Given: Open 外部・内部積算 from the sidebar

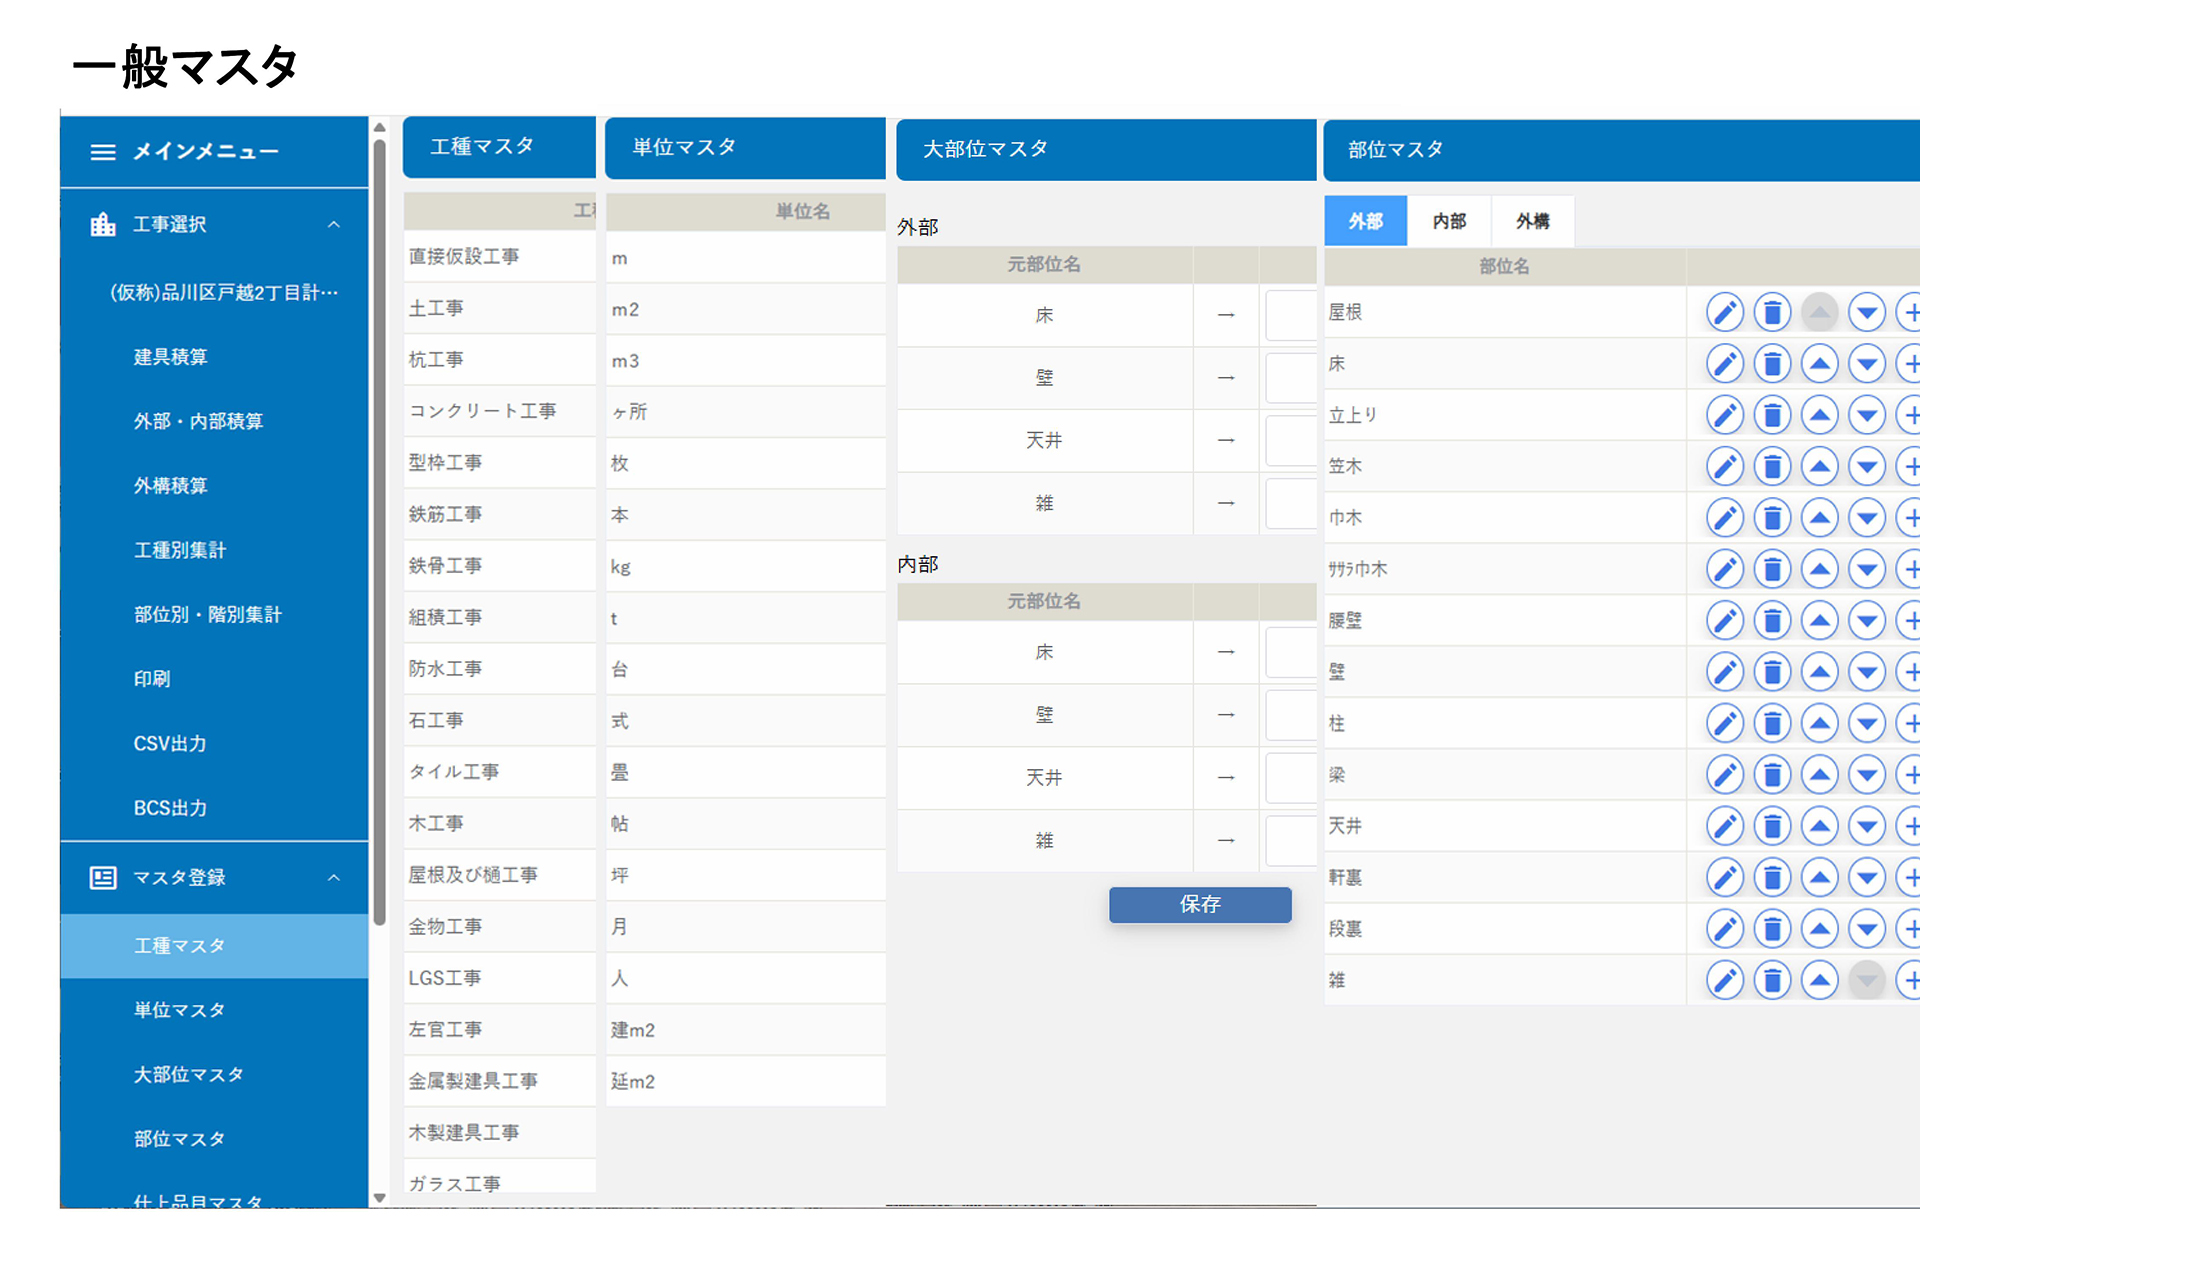Looking at the screenshot, I should coord(198,421).
